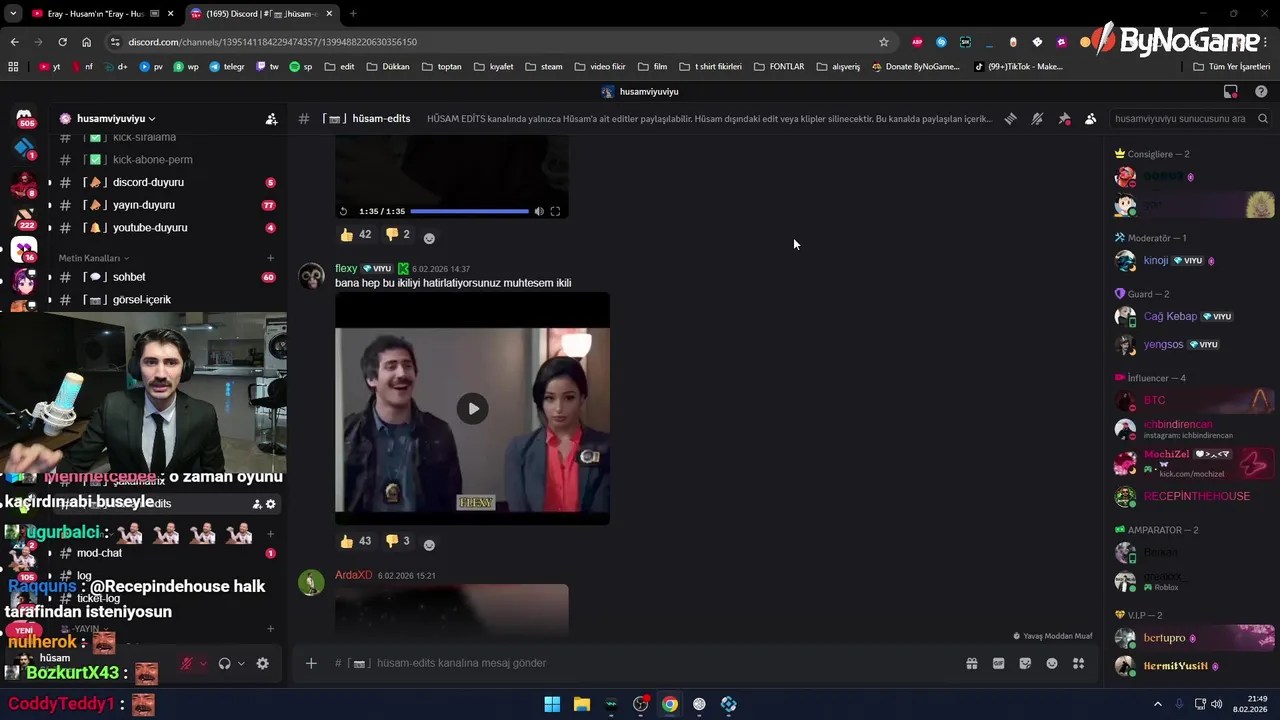1280x720 pixels.
Task: Open the görsel-içerik channel
Action: pos(166,300)
